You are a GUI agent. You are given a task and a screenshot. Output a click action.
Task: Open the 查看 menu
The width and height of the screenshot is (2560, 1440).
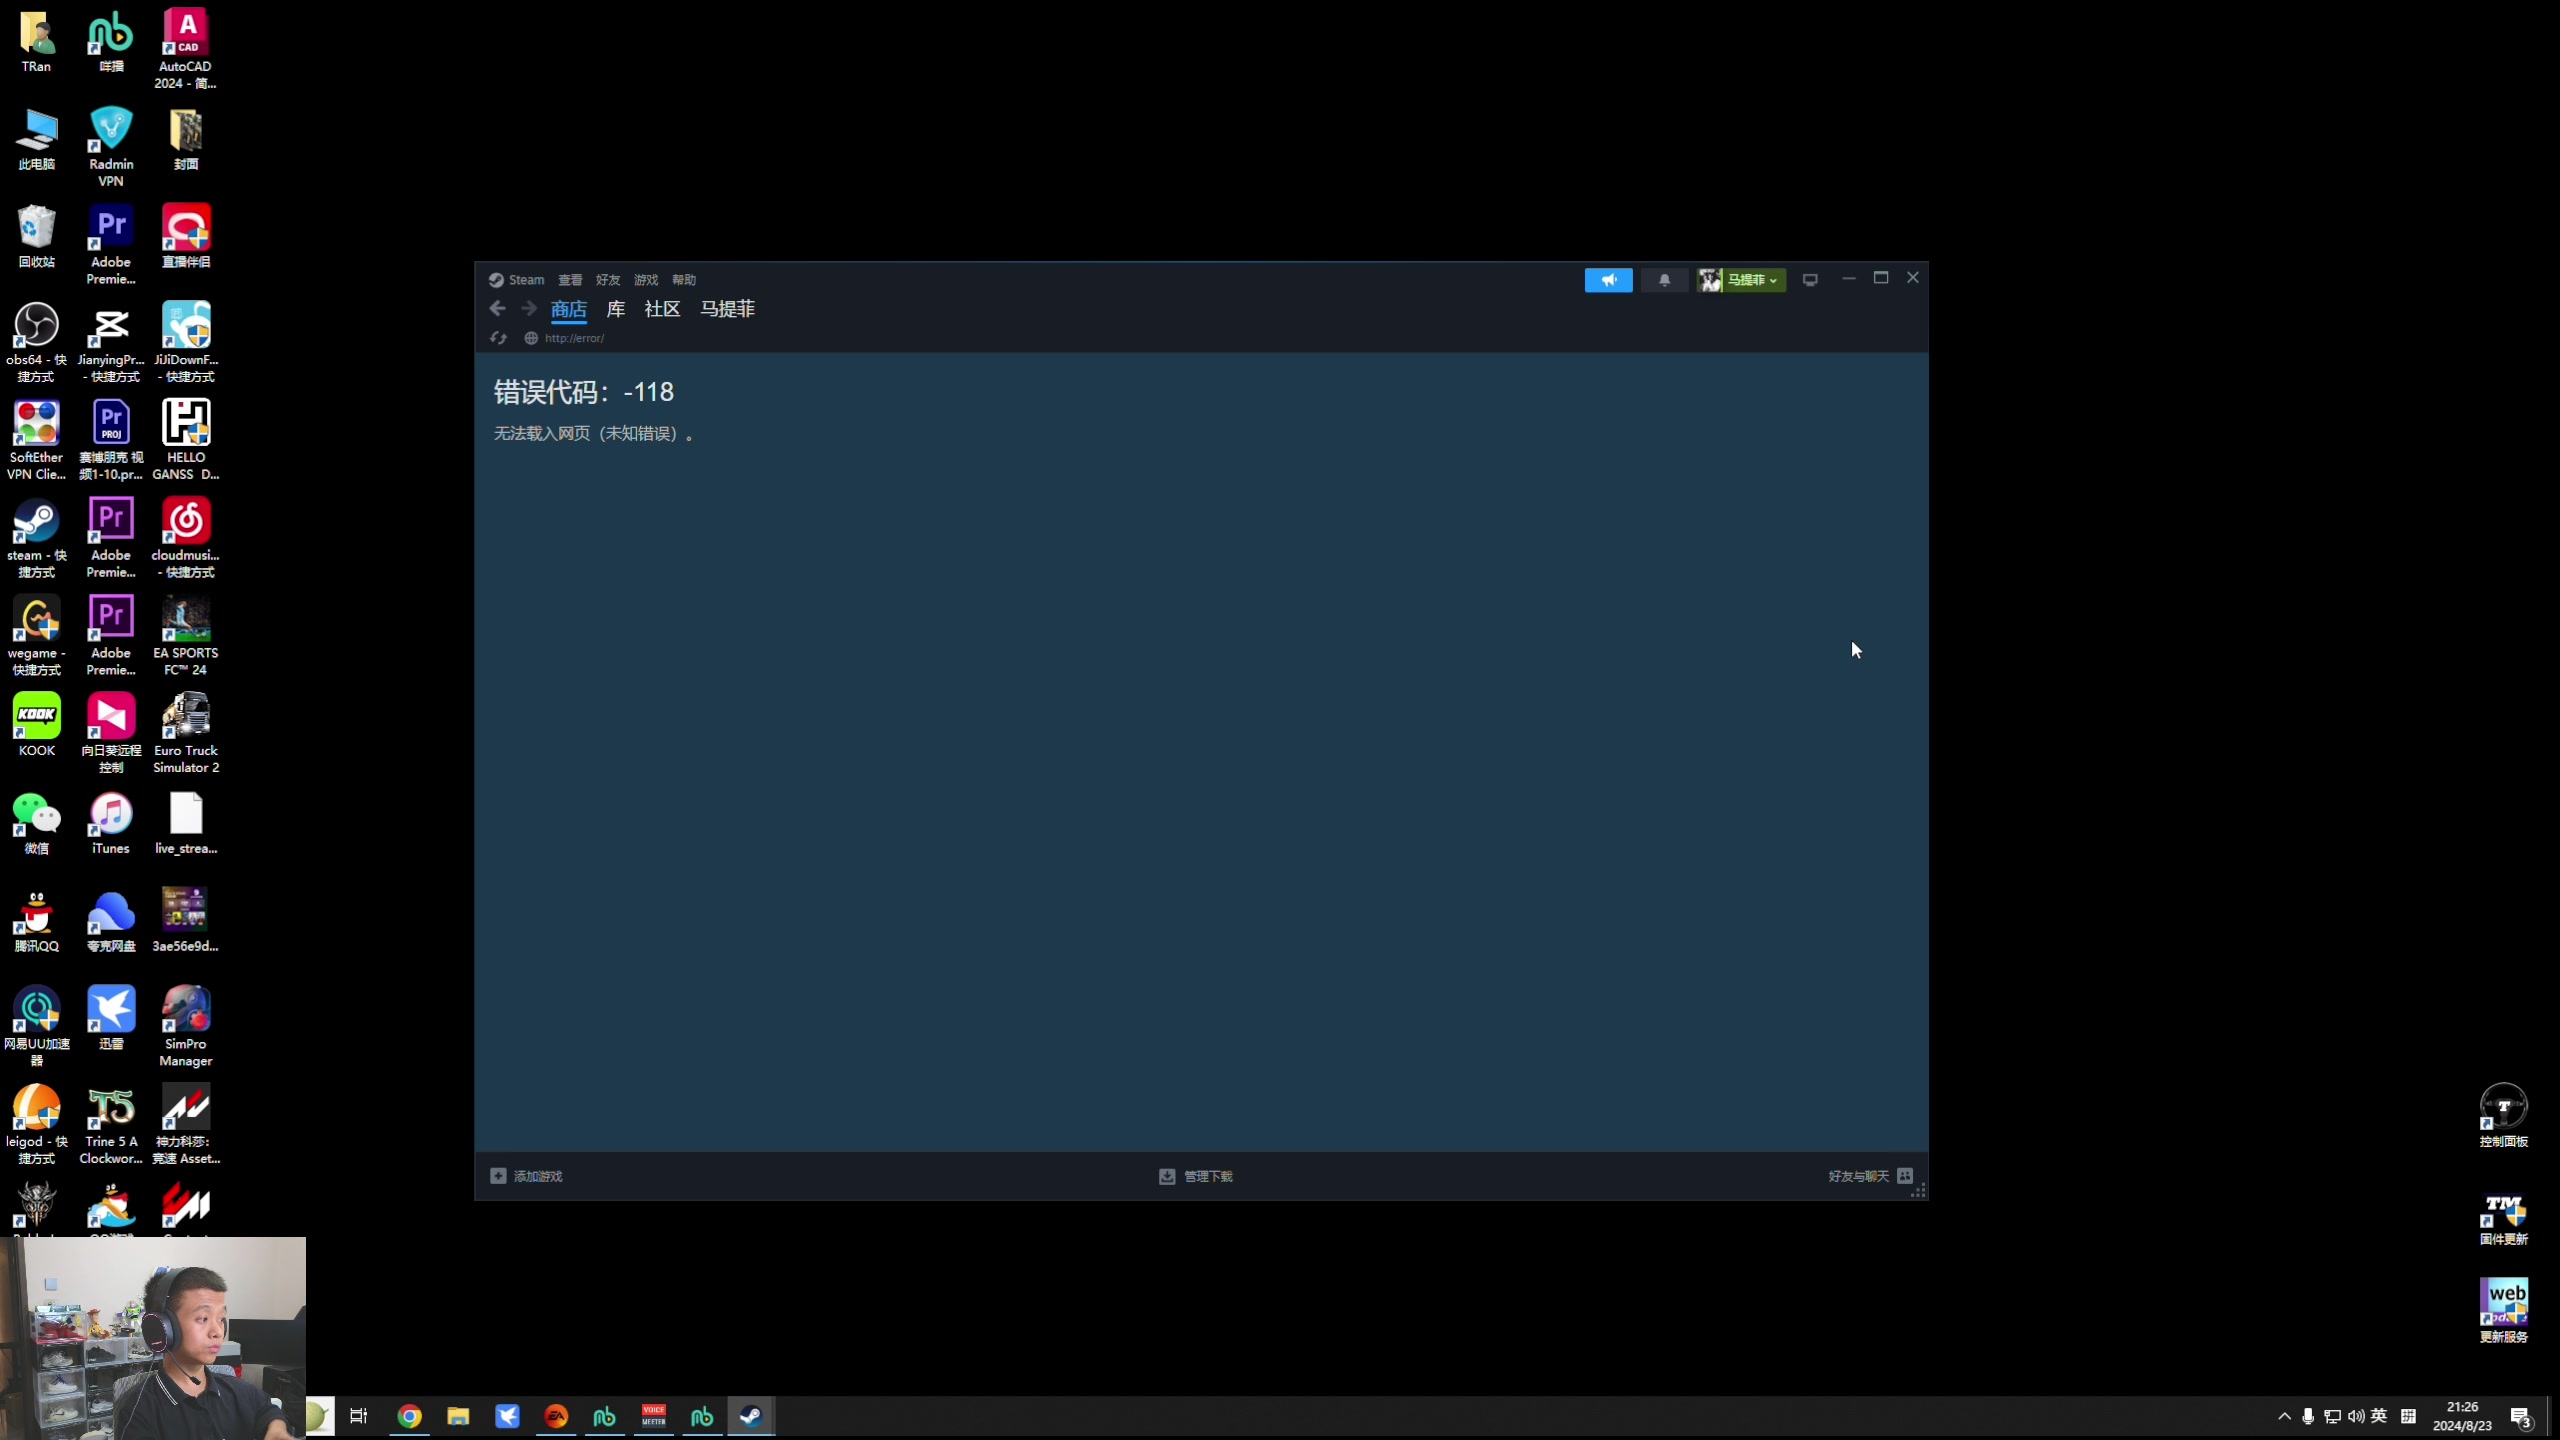coord(570,280)
